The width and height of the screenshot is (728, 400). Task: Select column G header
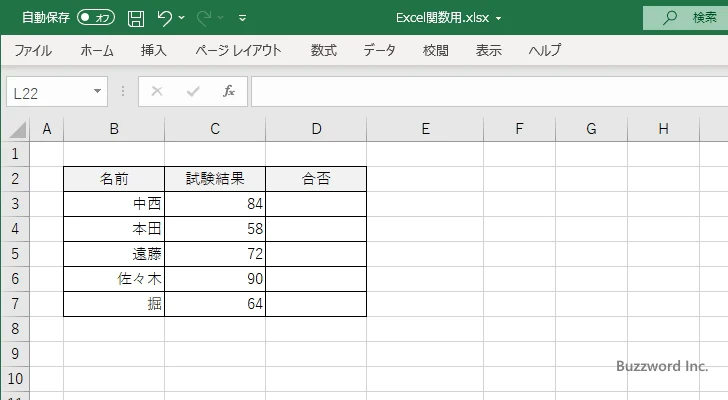point(591,129)
